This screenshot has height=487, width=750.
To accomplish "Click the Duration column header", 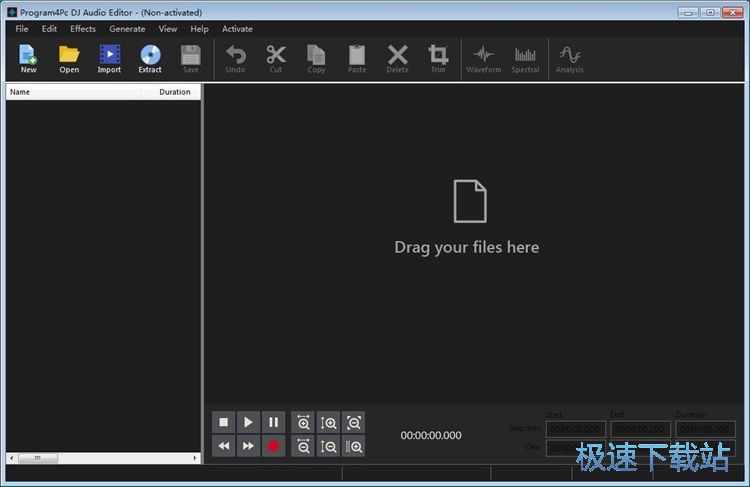I will [174, 92].
